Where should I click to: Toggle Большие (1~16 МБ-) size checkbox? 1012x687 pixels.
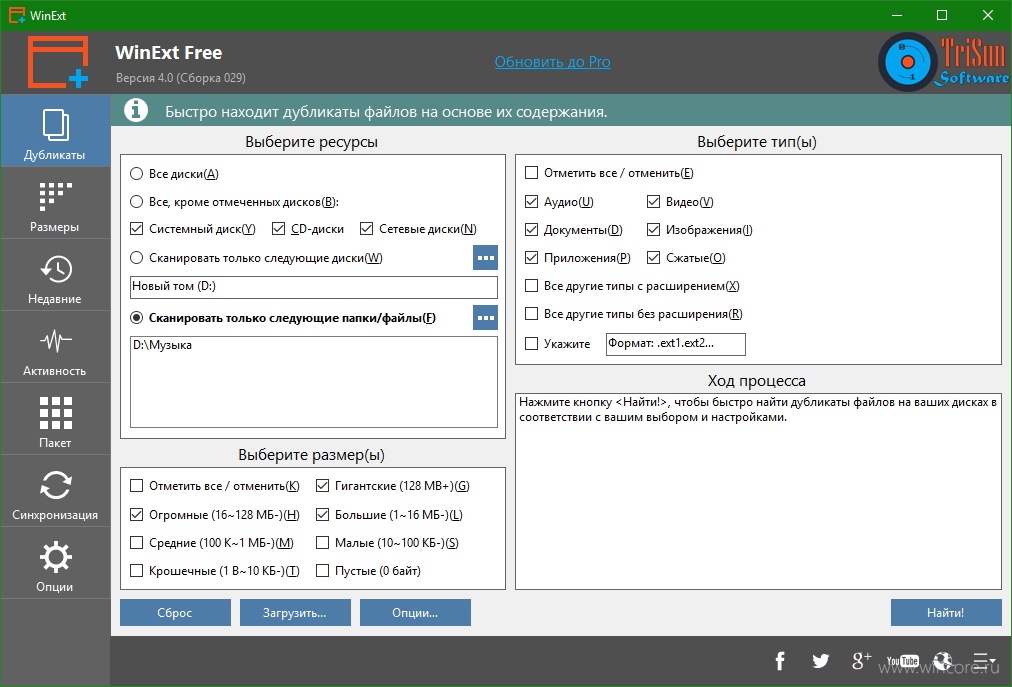pyautogui.click(x=389, y=515)
